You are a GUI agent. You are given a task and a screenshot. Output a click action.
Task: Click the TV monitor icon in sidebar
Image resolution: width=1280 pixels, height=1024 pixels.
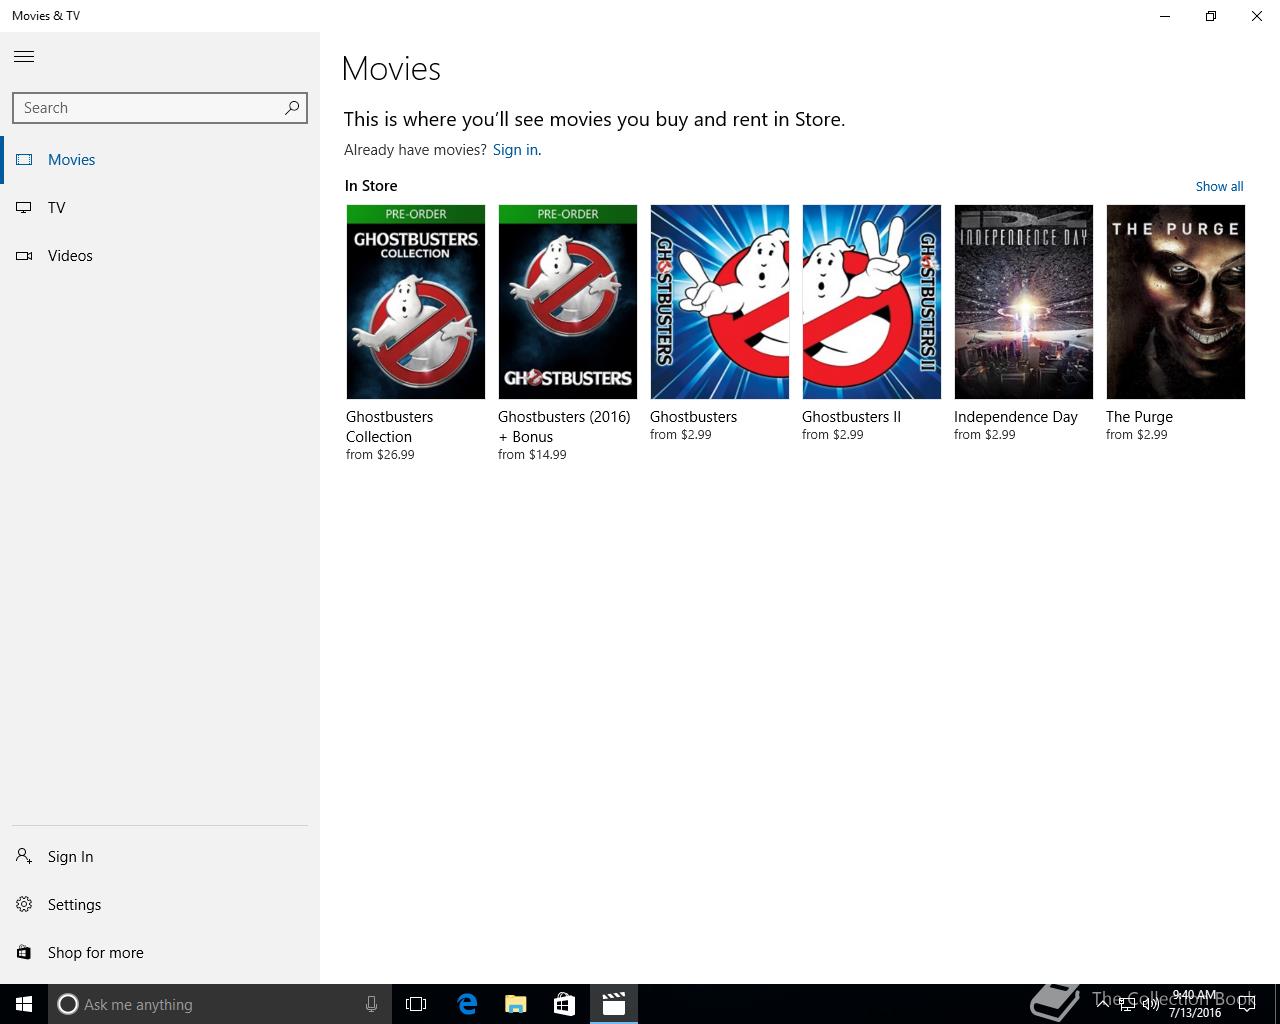(24, 207)
